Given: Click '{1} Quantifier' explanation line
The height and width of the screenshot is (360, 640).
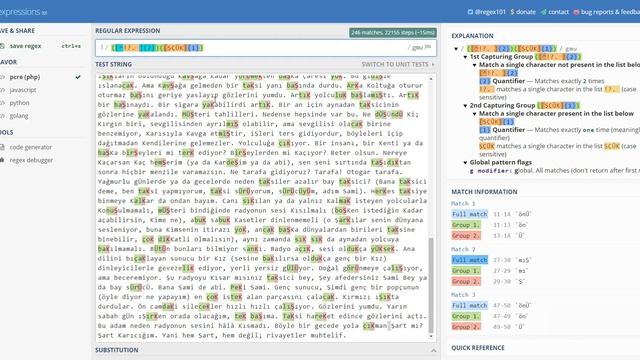Looking at the screenshot, I should pos(560,130).
